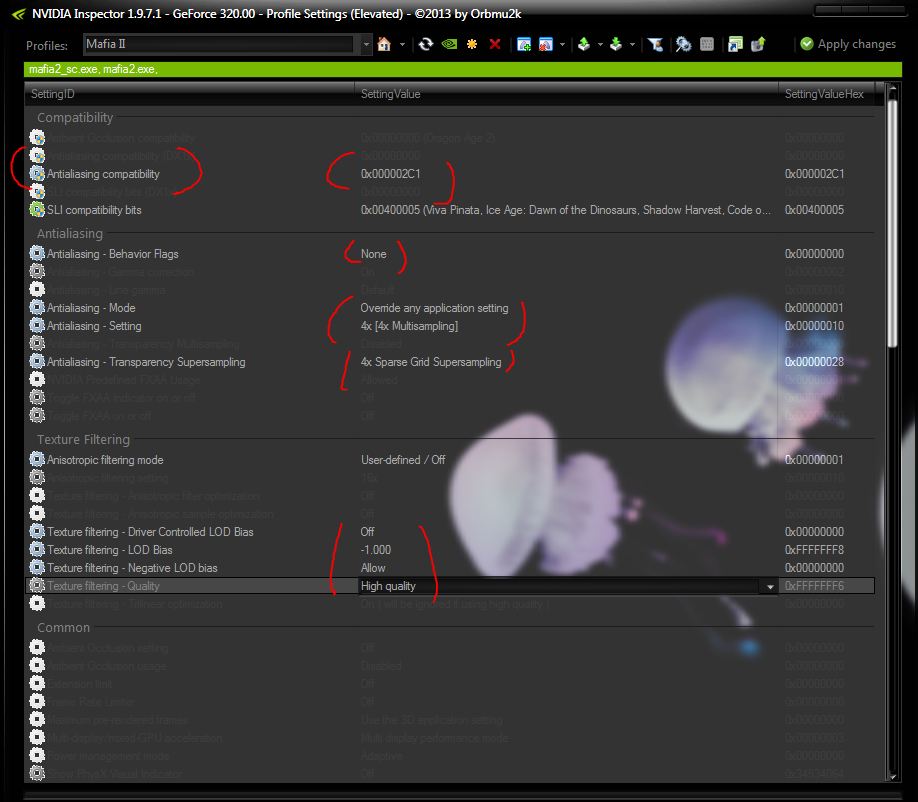Click gear icon for Antialiasing - Behavior Flags
Screen dimensions: 918x802
(37, 253)
